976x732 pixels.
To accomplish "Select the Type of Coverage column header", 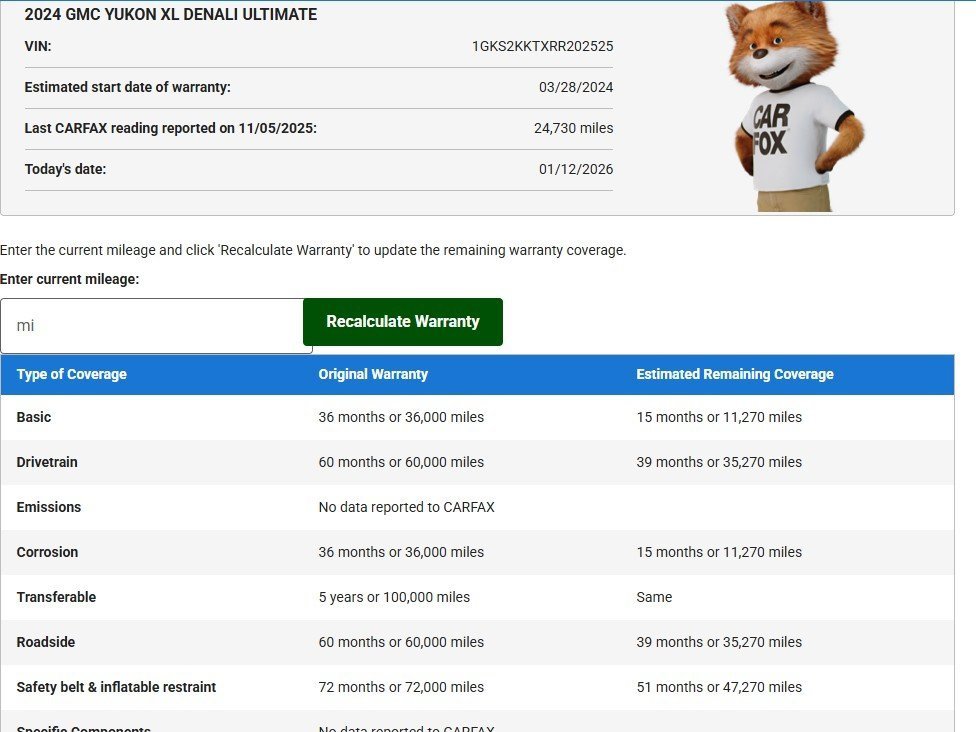I will click(72, 374).
